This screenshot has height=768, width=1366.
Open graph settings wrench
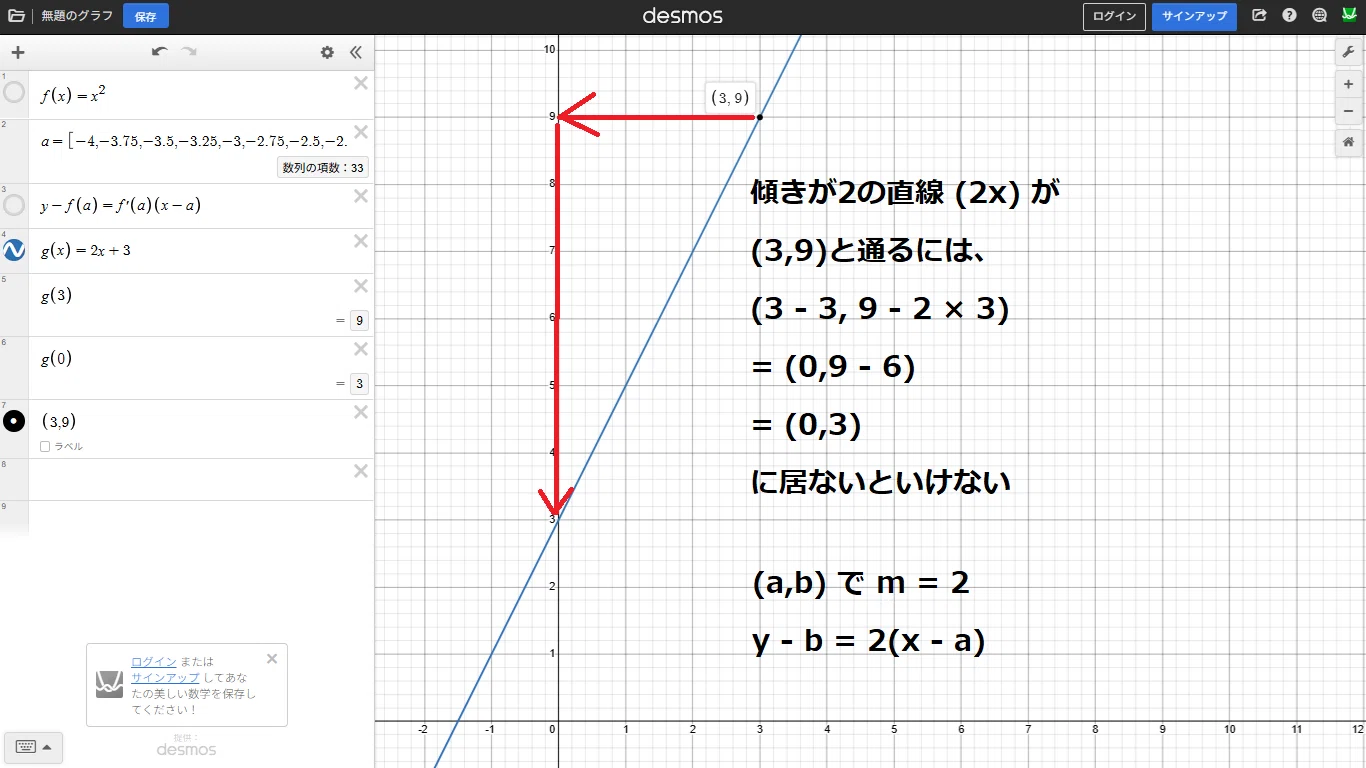[x=1348, y=53]
